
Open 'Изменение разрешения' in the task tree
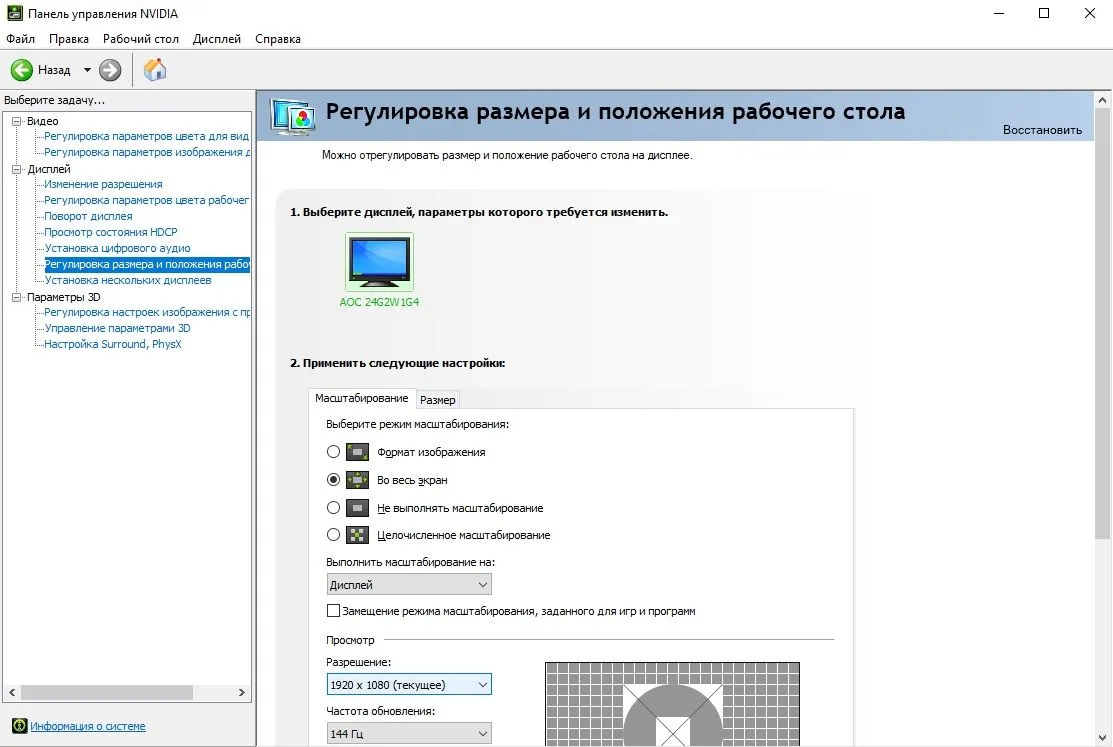coord(103,184)
